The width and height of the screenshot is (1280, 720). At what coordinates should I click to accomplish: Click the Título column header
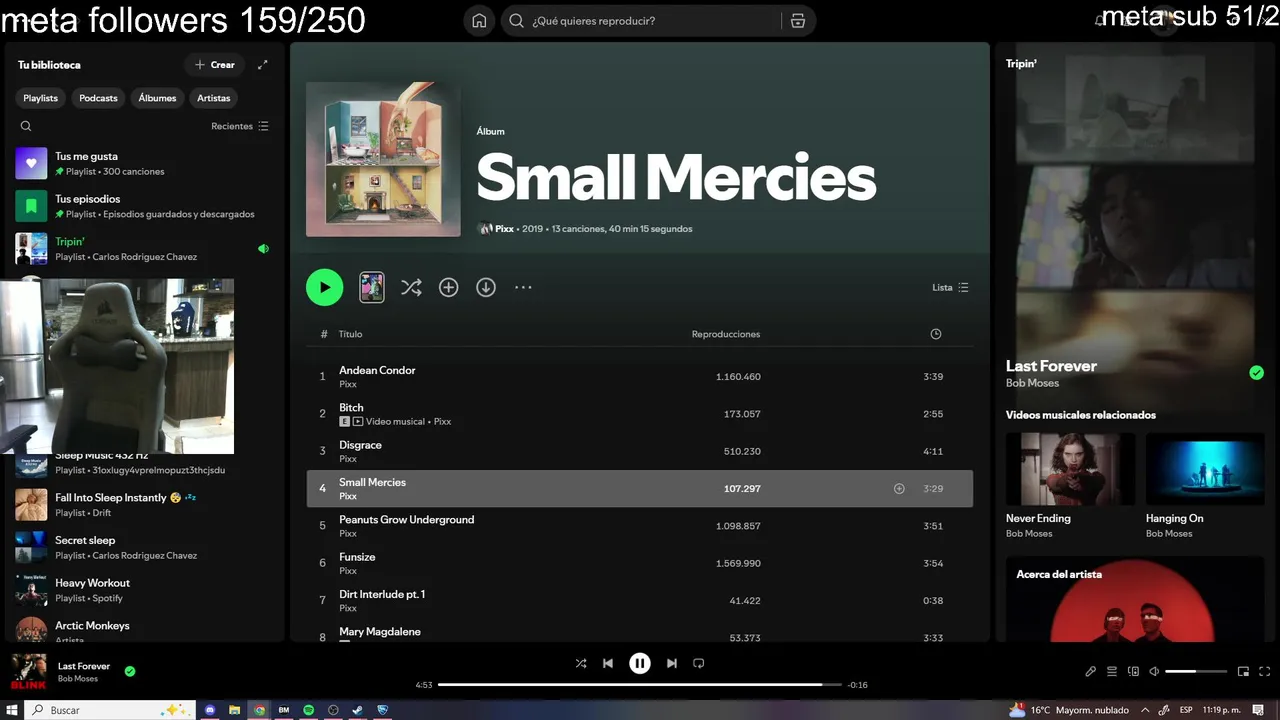[x=350, y=334]
